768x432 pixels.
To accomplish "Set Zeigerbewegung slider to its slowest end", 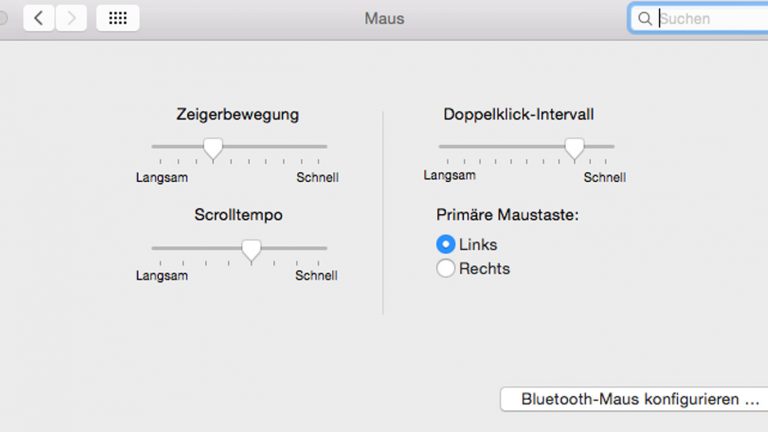I will click(x=153, y=147).
